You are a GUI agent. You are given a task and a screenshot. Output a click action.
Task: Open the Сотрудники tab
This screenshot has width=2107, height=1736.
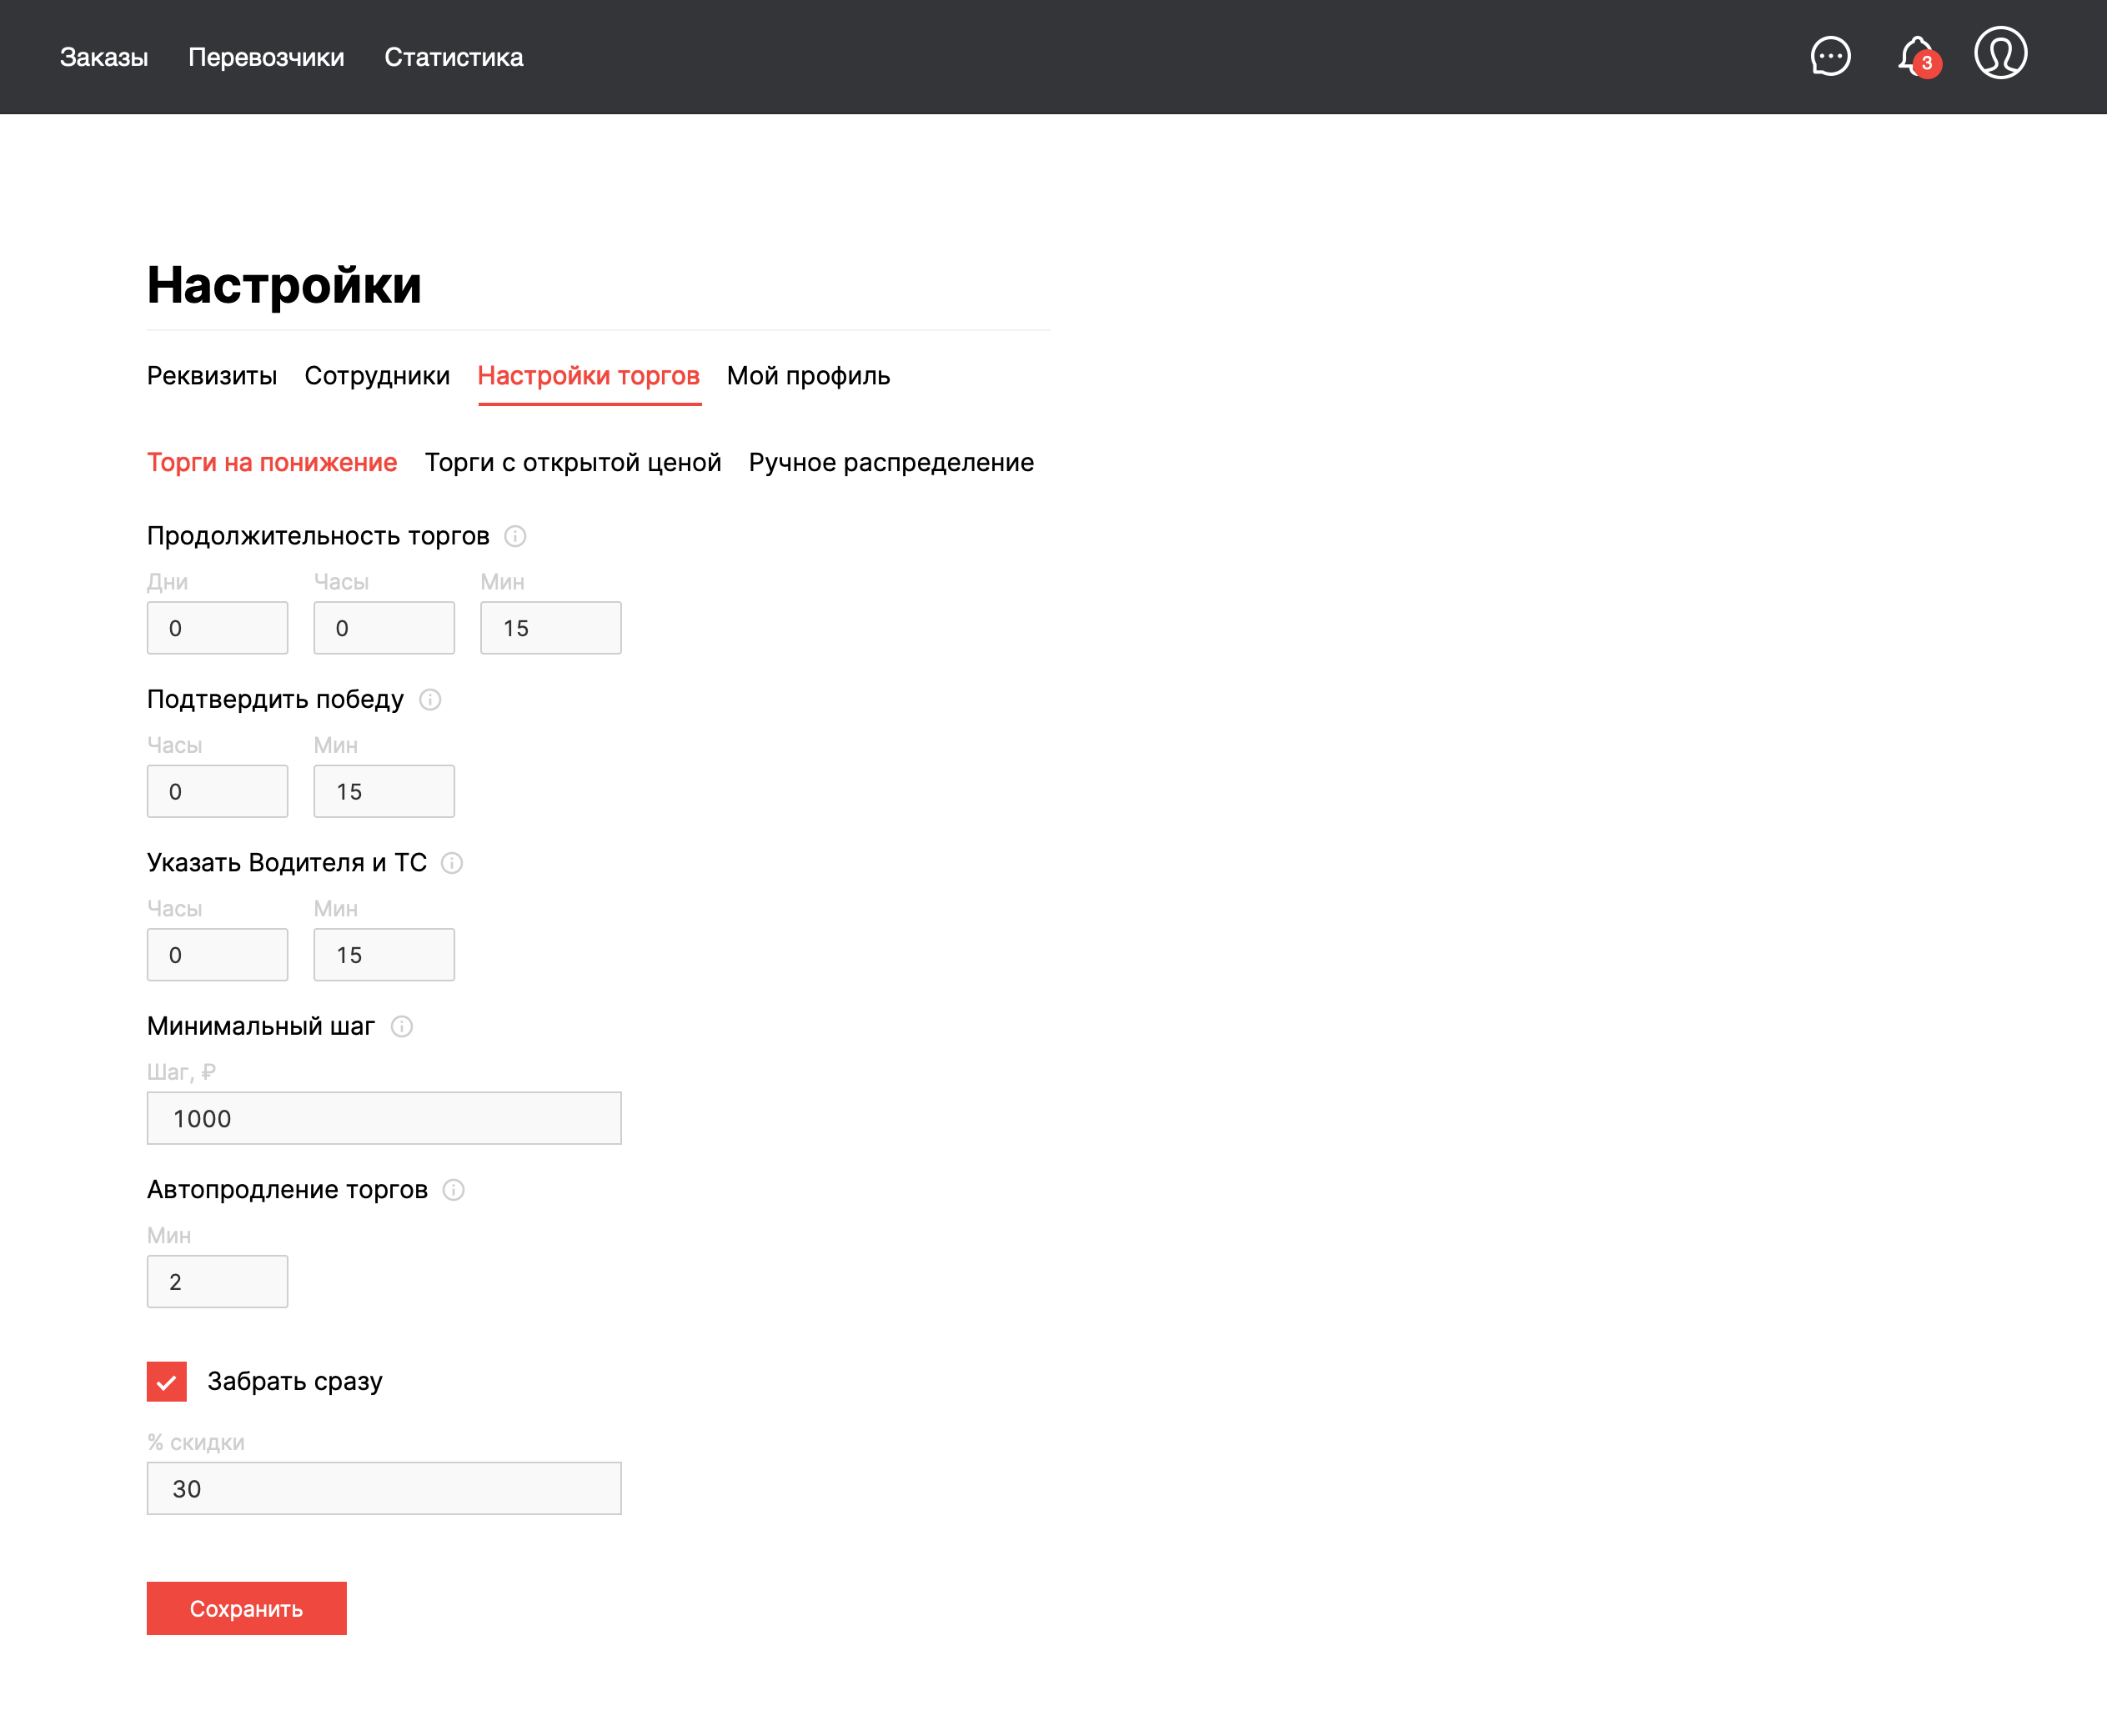(377, 376)
